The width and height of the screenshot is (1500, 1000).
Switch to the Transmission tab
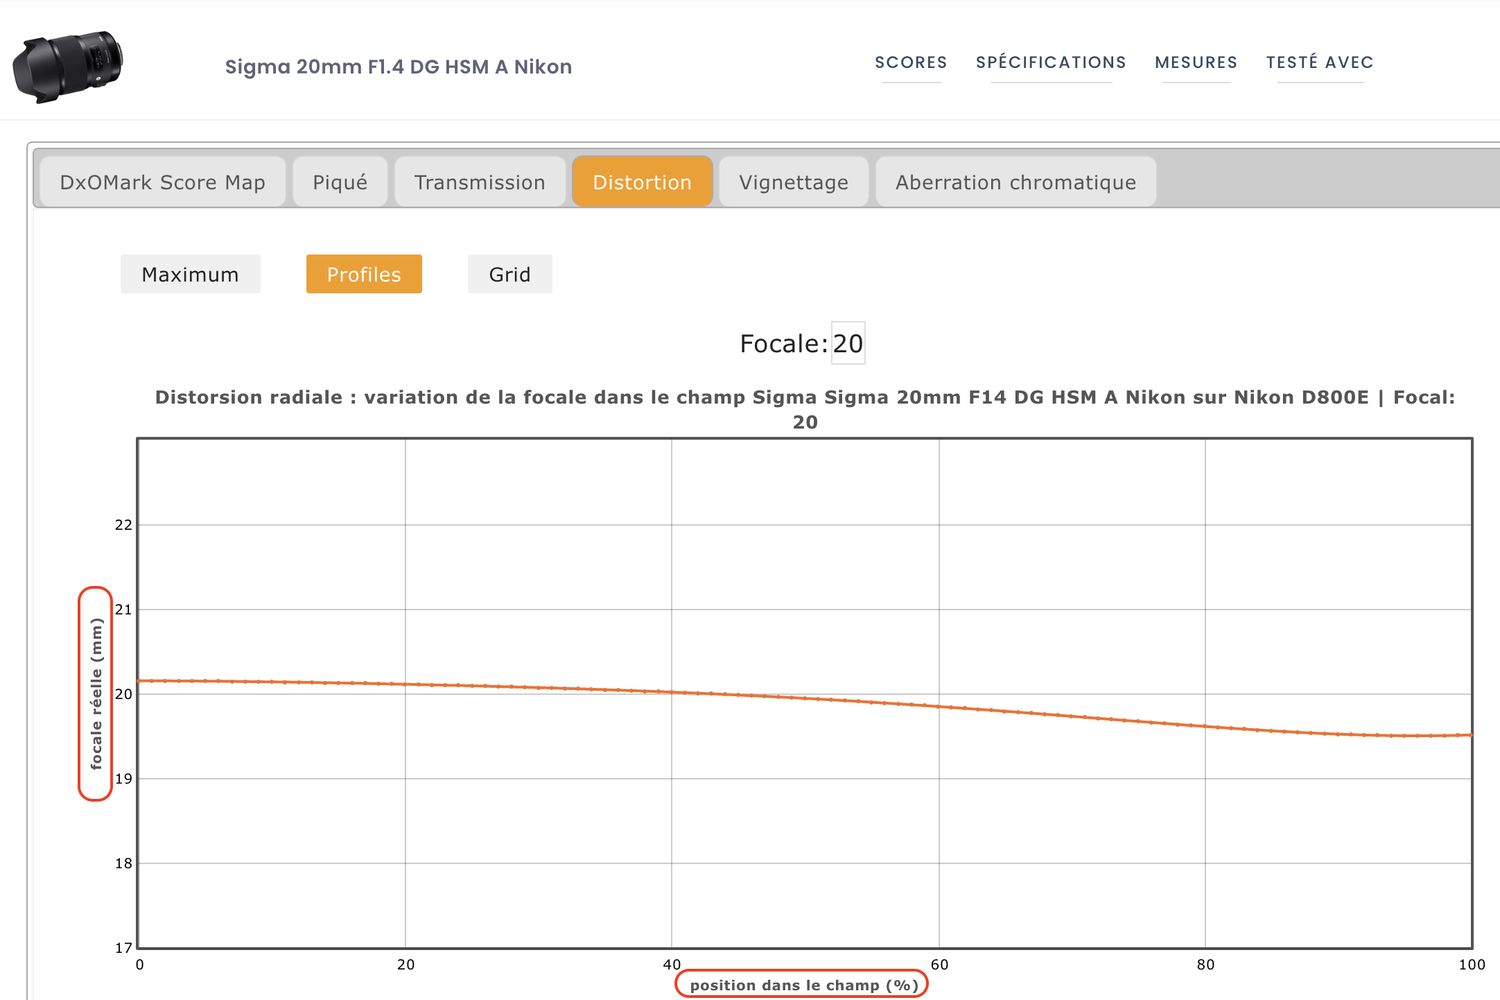pyautogui.click(x=480, y=182)
